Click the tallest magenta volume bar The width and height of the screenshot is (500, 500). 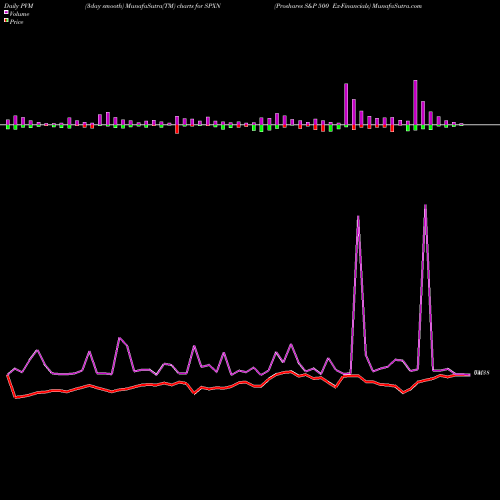coord(415,103)
